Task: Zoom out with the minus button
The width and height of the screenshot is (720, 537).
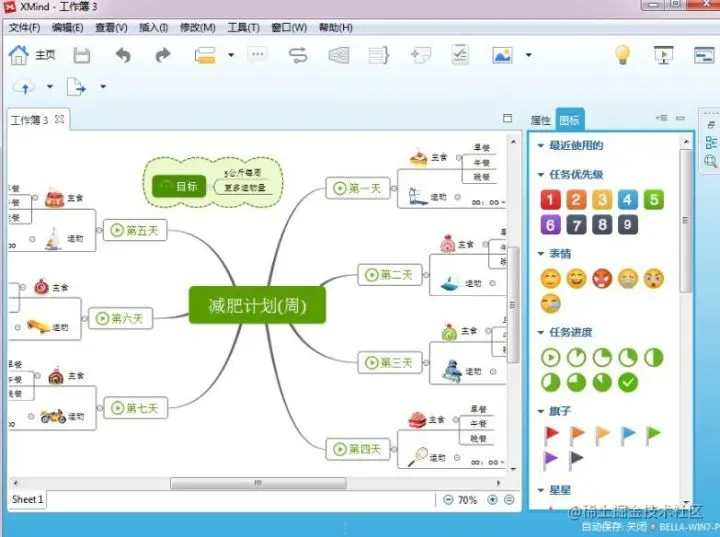Action: click(448, 500)
